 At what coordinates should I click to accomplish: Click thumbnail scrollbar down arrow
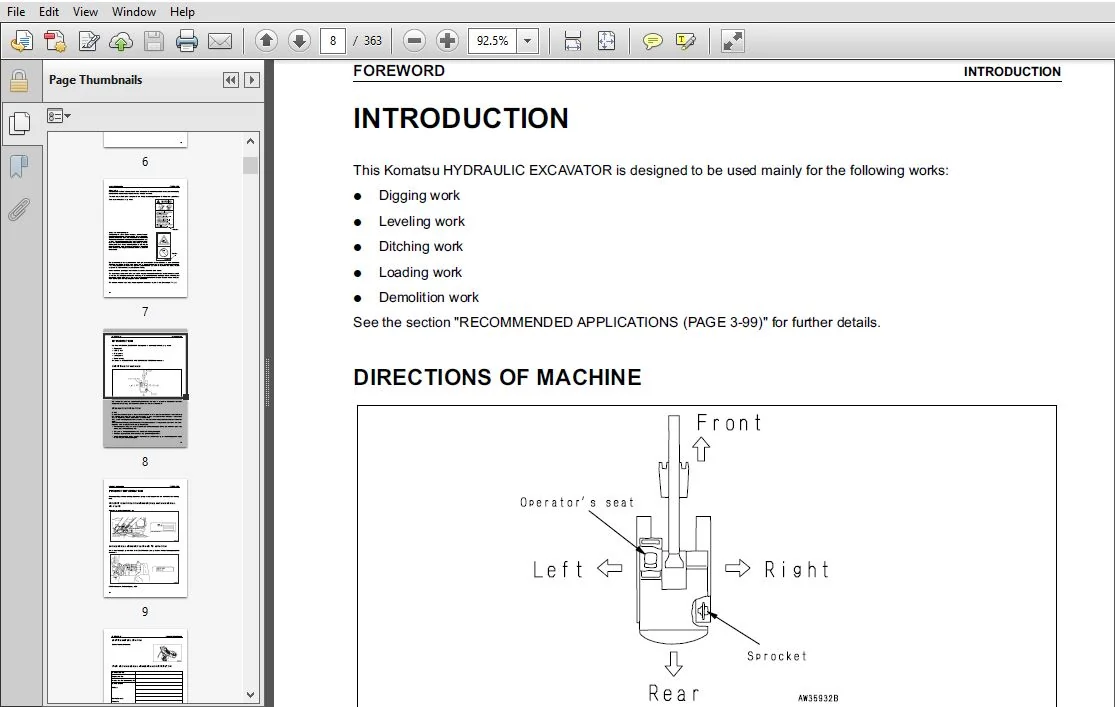[250, 695]
